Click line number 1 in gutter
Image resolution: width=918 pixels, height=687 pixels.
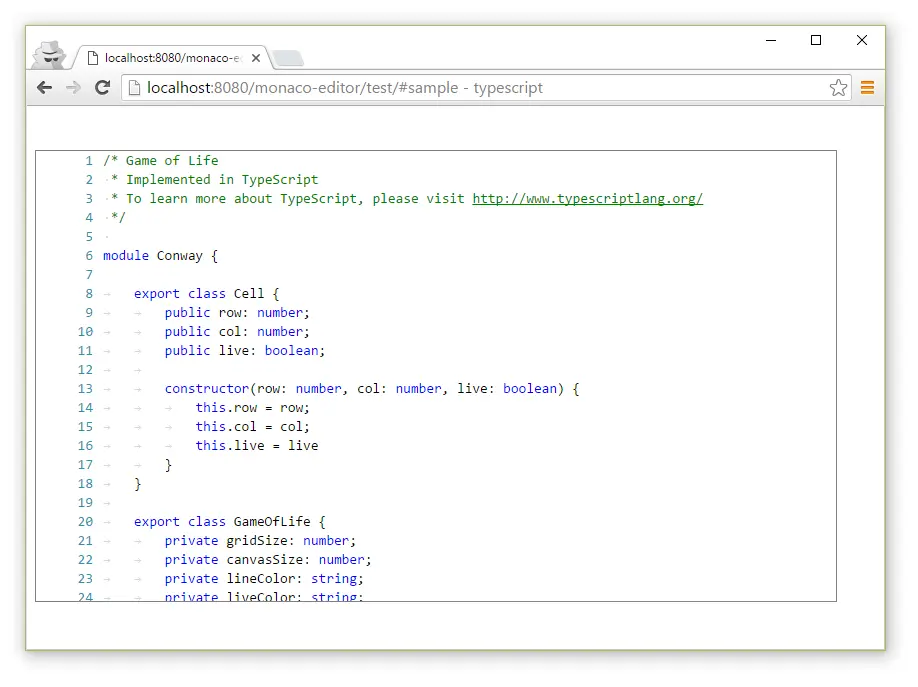pyautogui.click(x=89, y=160)
